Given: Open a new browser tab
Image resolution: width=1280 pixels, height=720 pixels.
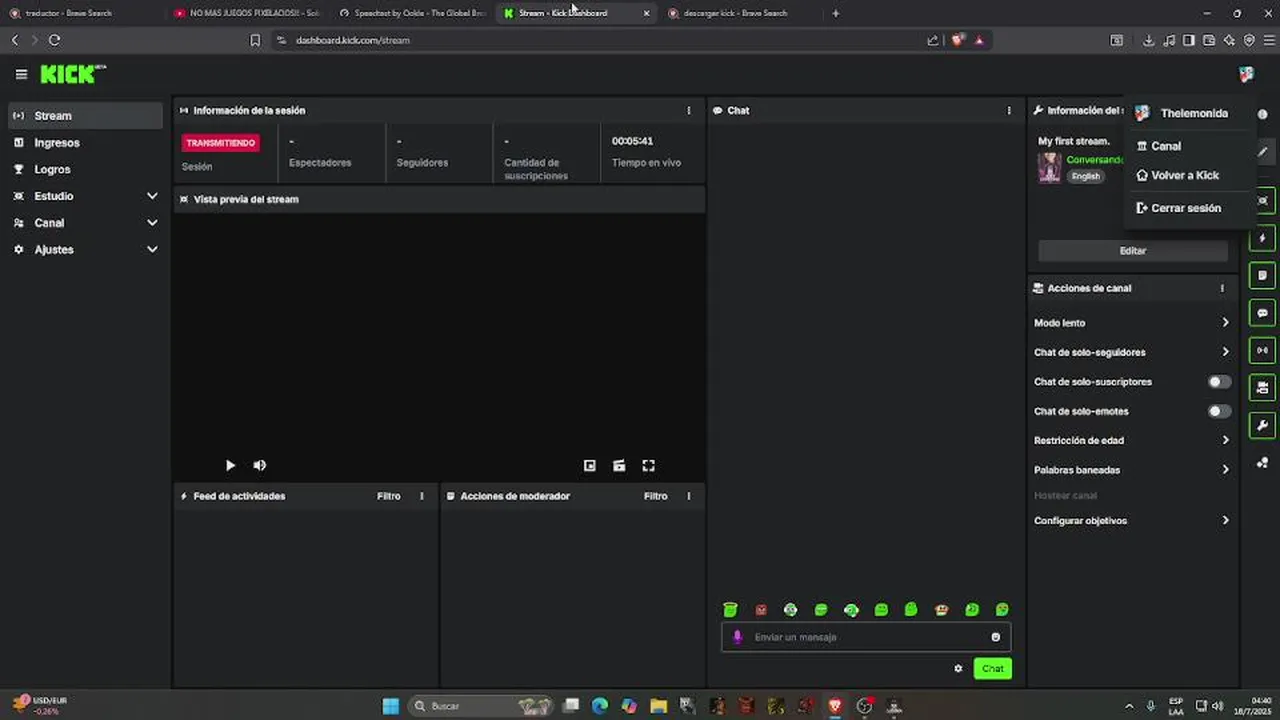Looking at the screenshot, I should pos(836,13).
